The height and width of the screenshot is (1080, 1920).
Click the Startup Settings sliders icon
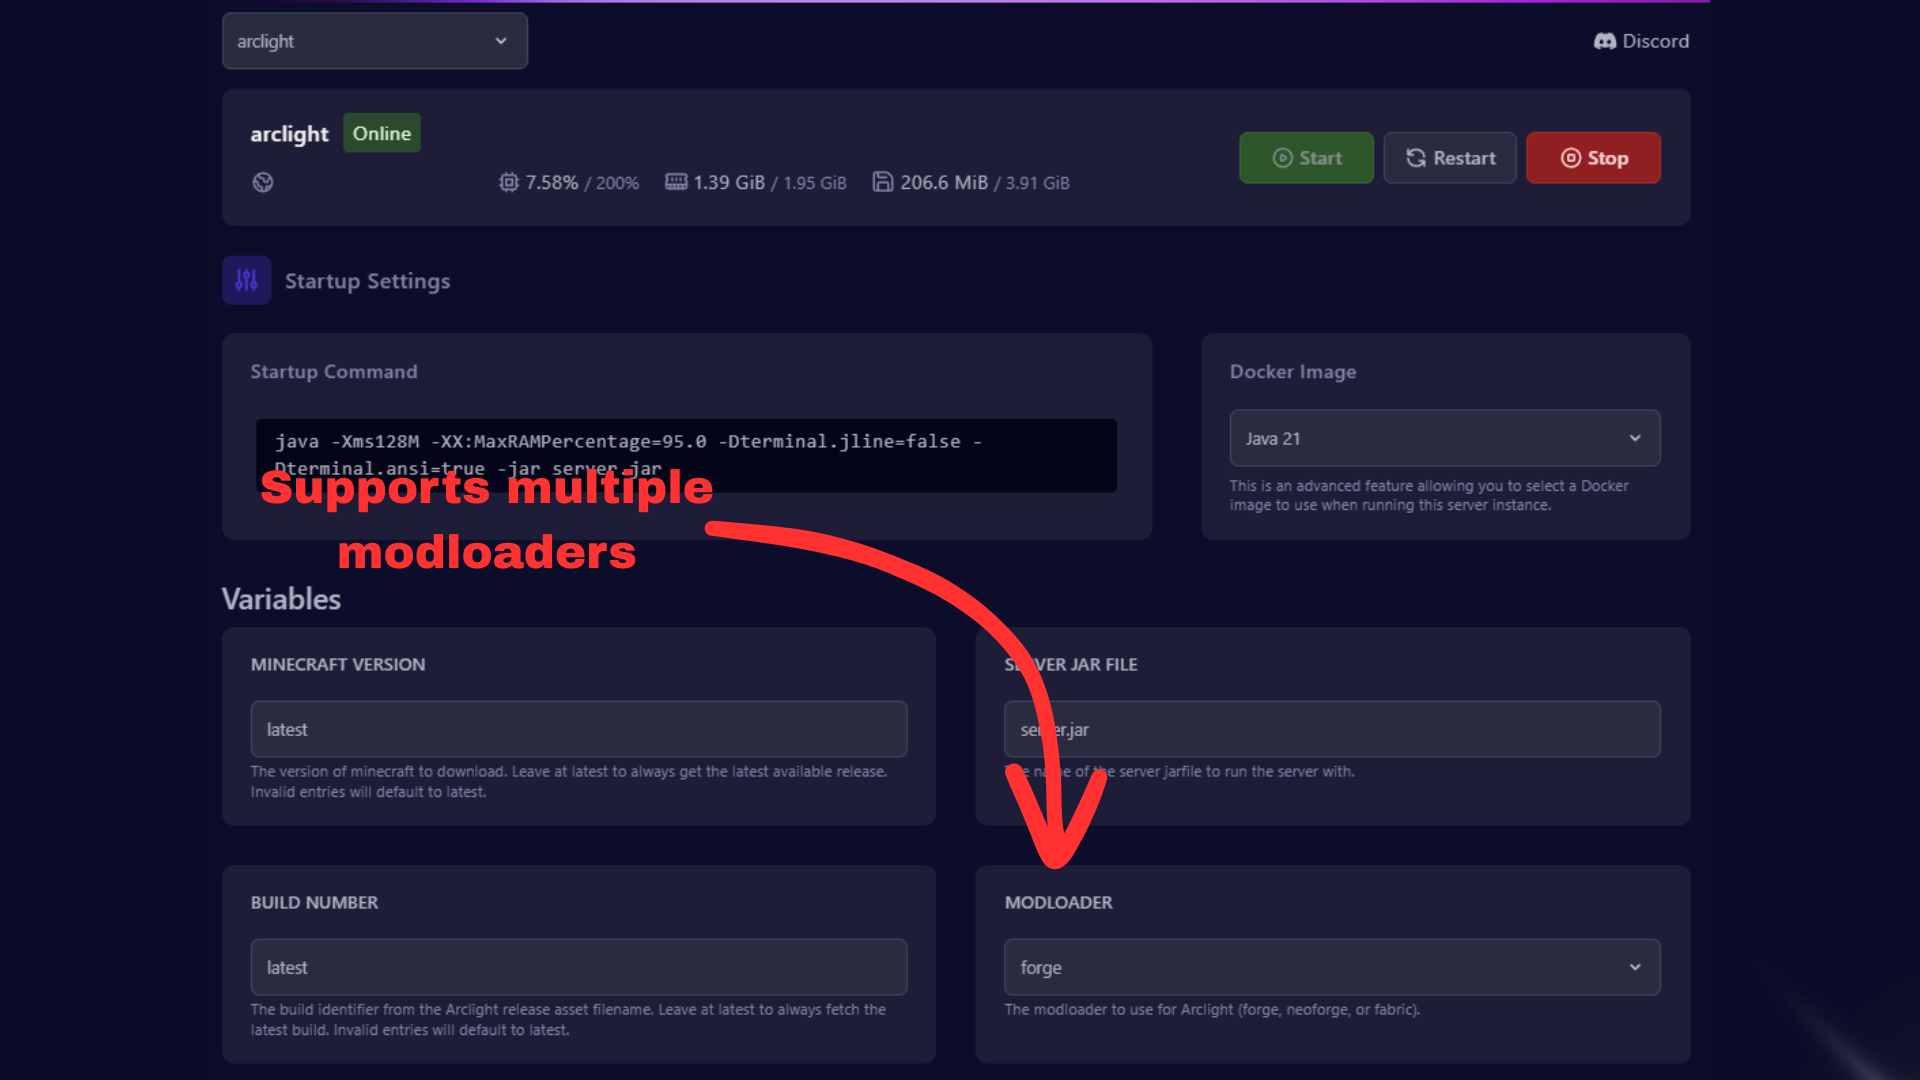click(x=247, y=281)
